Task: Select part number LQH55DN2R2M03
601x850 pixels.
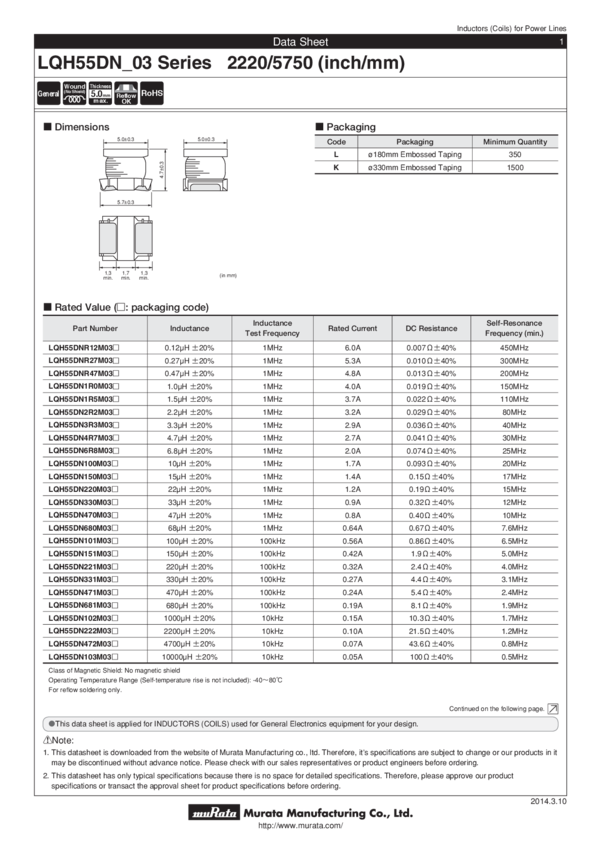Action: 83,412
